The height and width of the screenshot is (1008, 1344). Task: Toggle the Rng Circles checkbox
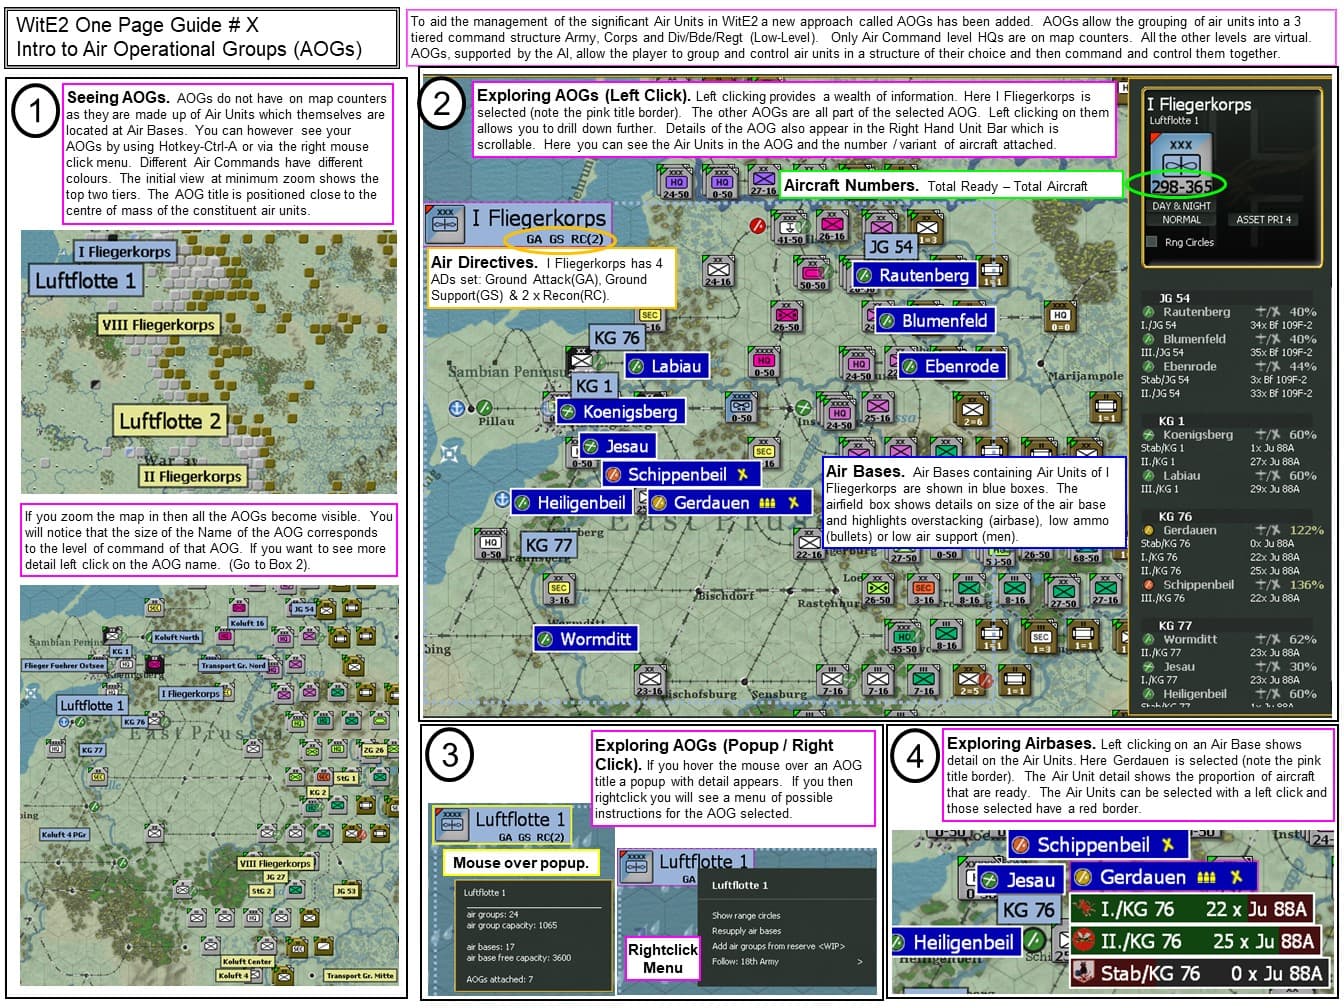tap(1152, 242)
